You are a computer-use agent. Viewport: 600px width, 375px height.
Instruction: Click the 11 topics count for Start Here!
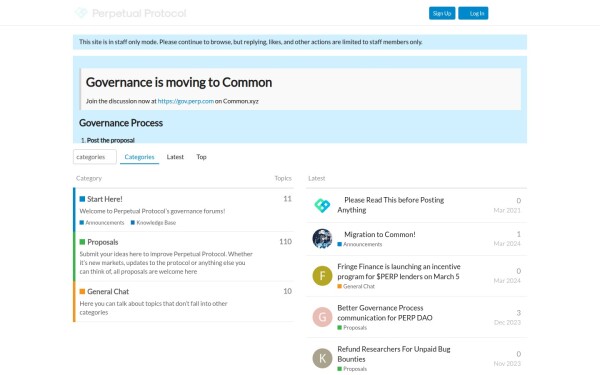[x=287, y=199]
